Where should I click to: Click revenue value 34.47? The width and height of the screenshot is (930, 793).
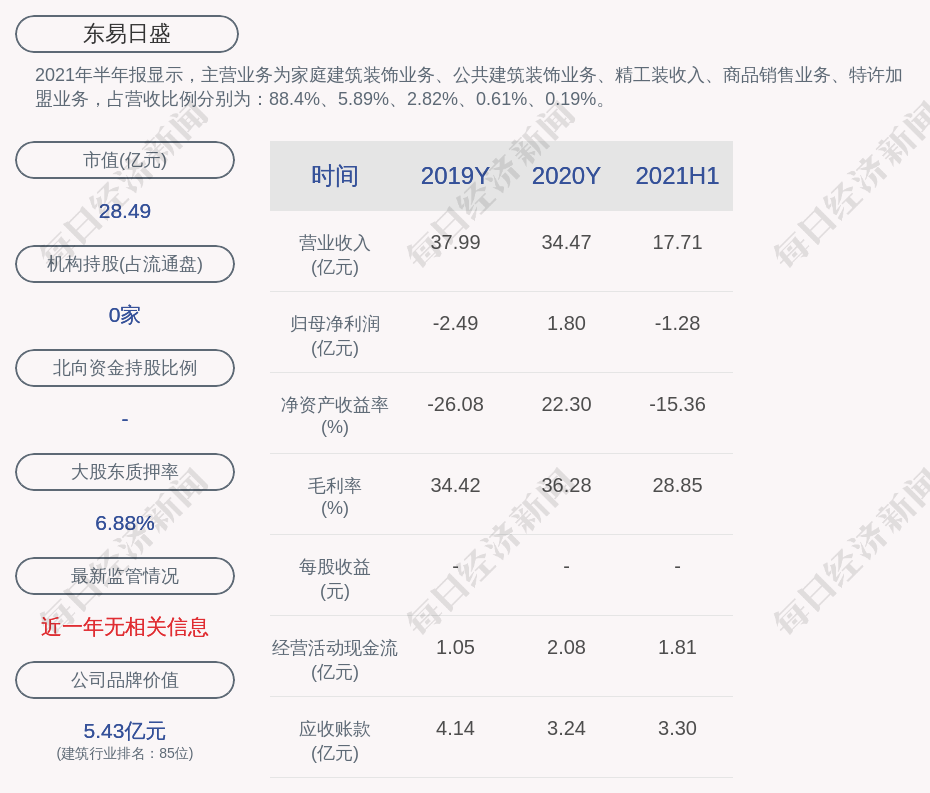[x=566, y=243]
